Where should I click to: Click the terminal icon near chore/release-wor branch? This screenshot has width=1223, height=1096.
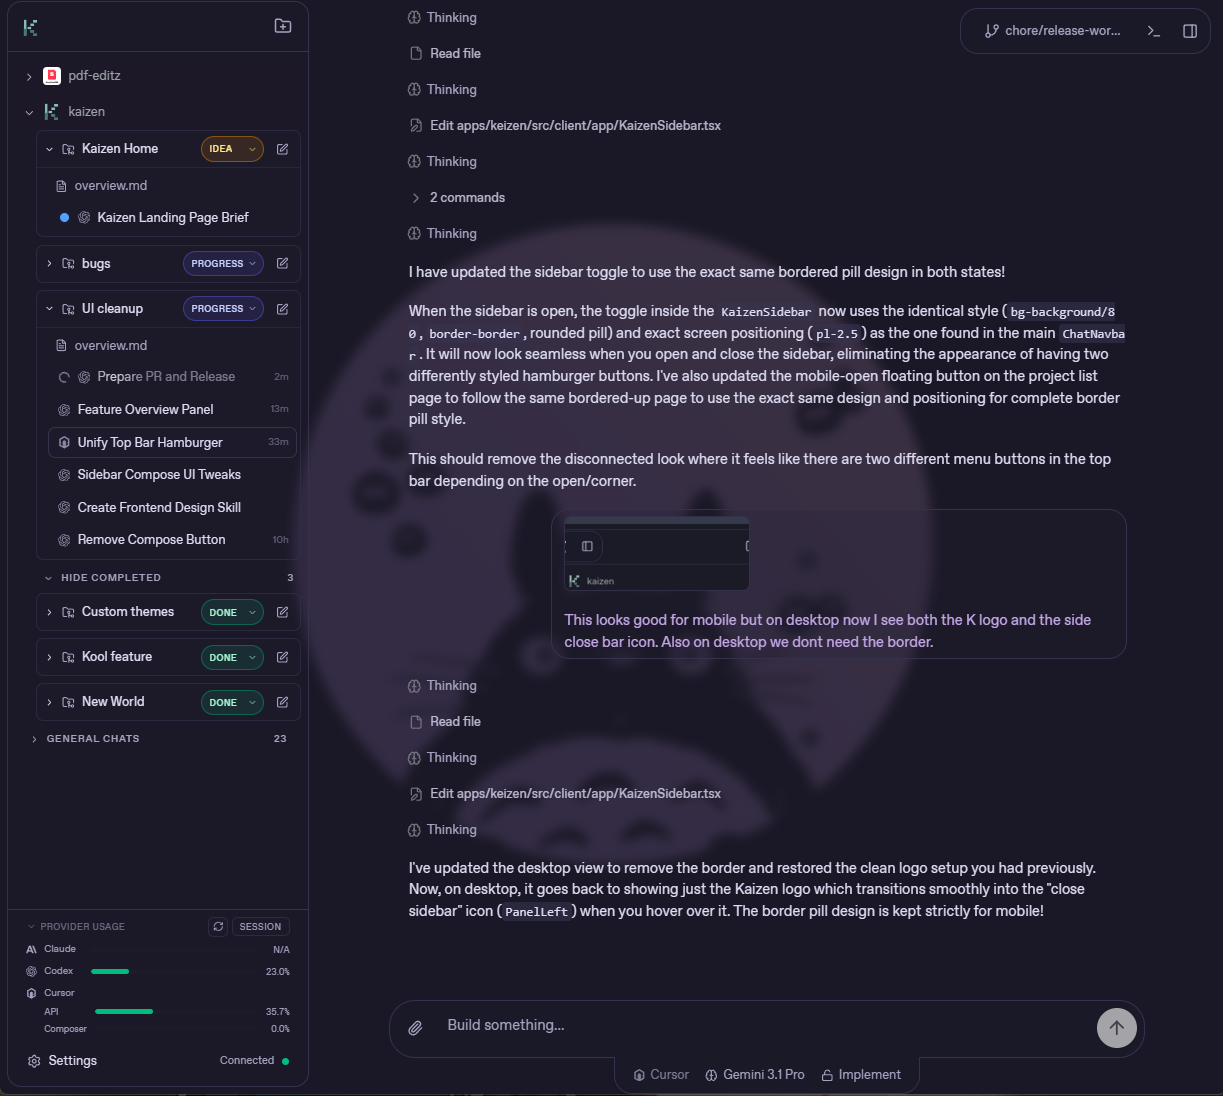1153,30
